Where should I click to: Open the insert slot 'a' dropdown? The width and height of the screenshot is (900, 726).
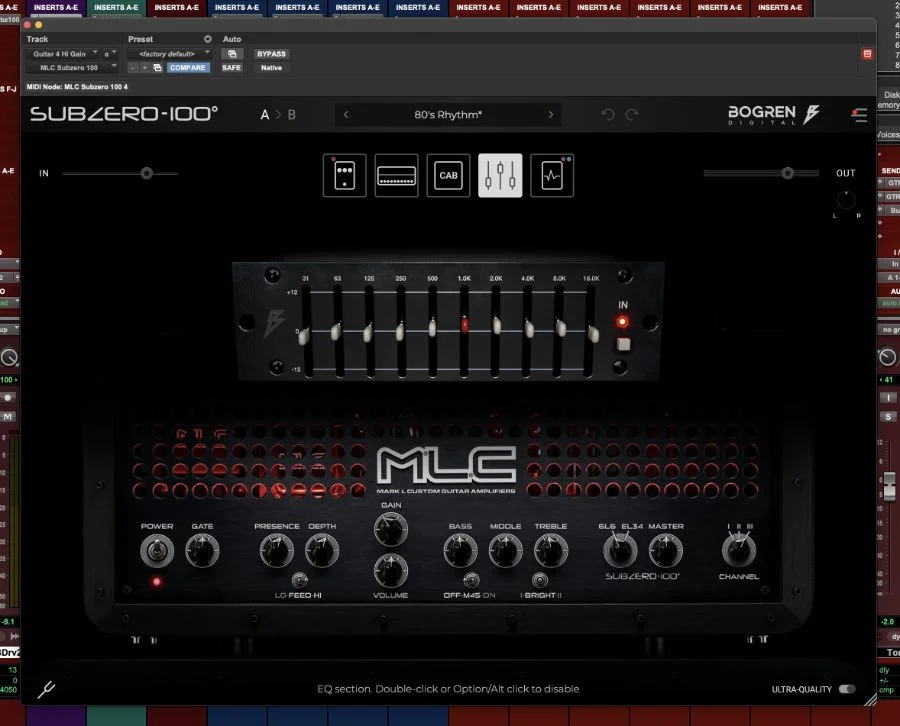110,54
